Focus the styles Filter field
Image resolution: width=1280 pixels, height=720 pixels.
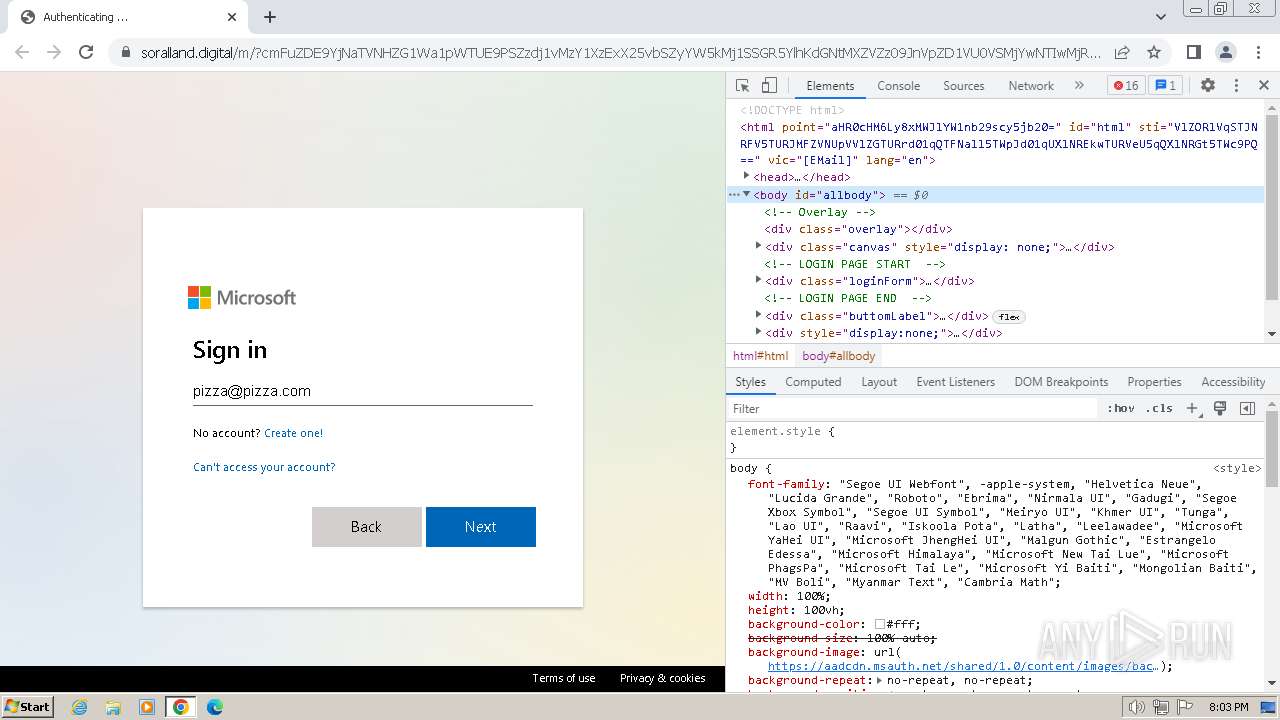912,409
